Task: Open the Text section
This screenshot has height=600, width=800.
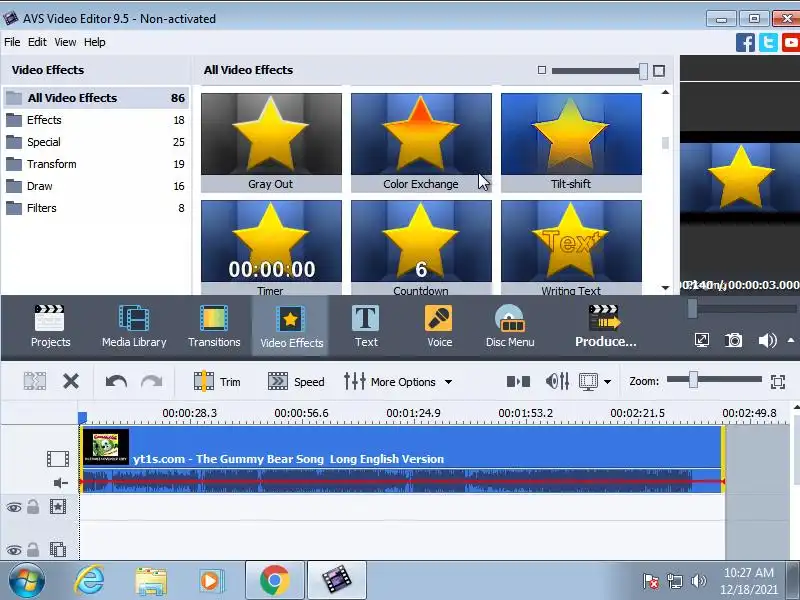Action: (366, 327)
